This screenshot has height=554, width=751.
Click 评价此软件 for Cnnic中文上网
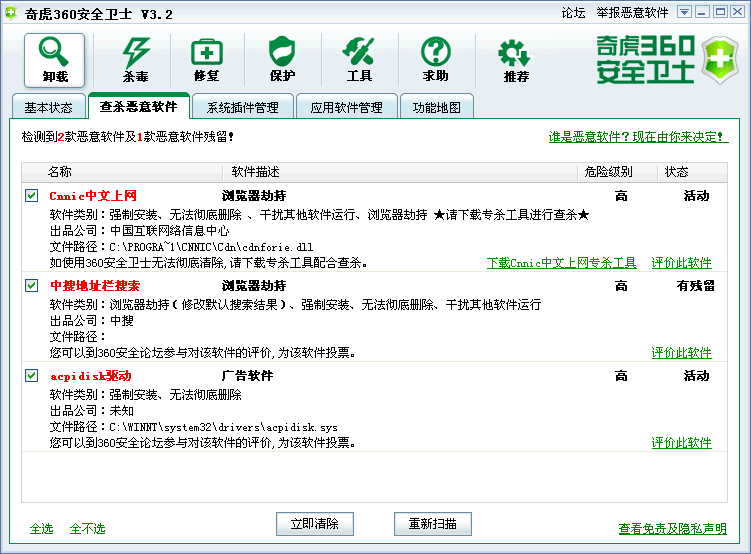[x=681, y=263]
